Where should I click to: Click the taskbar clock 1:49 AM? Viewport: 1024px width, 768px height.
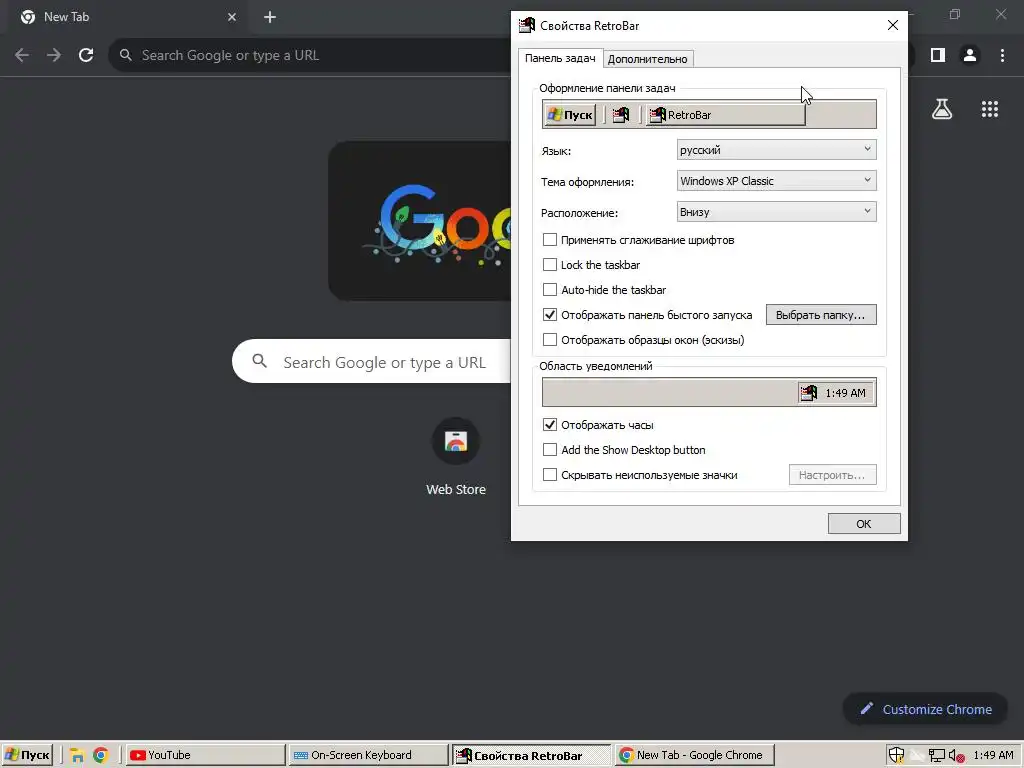tap(993, 756)
